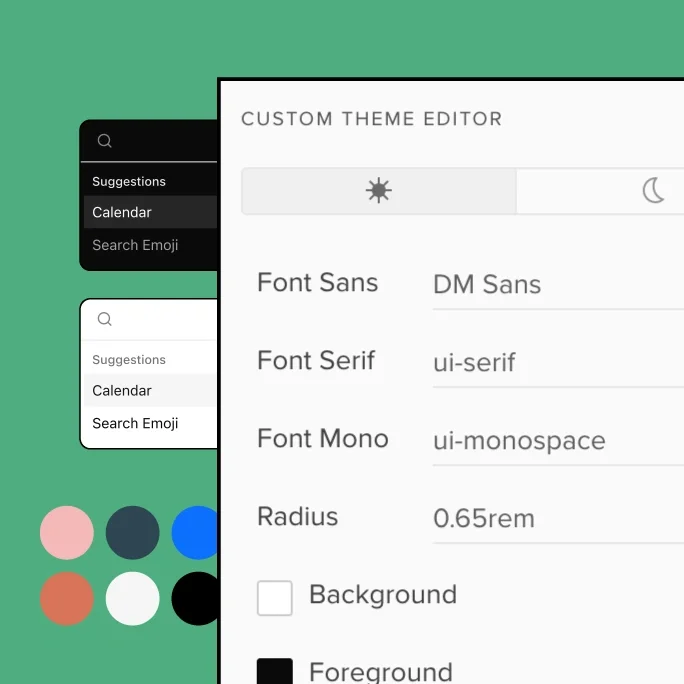Pick the bright blue color circle

pyautogui.click(x=195, y=532)
